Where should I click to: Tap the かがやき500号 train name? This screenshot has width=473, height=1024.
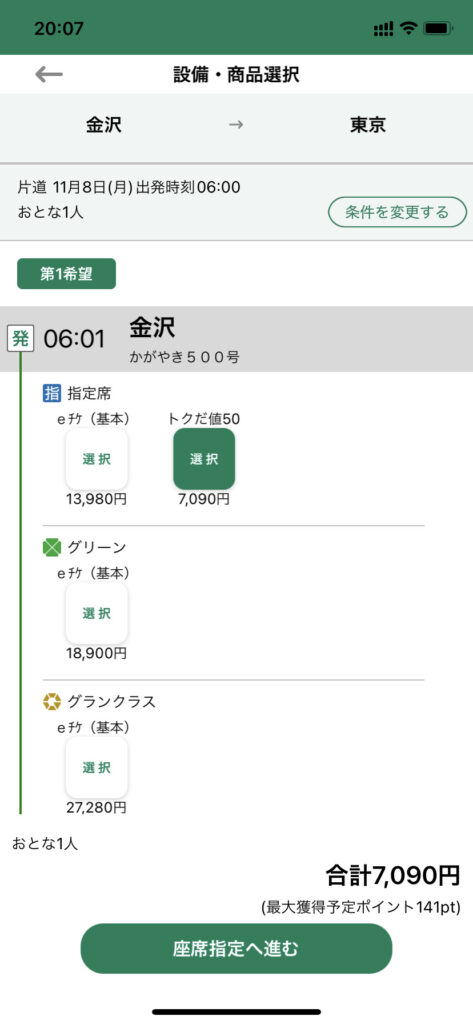click(184, 358)
